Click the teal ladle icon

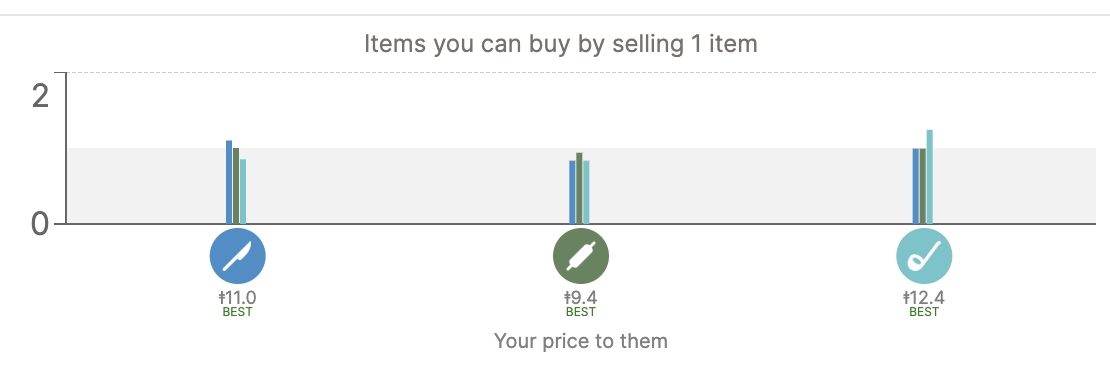click(x=924, y=256)
